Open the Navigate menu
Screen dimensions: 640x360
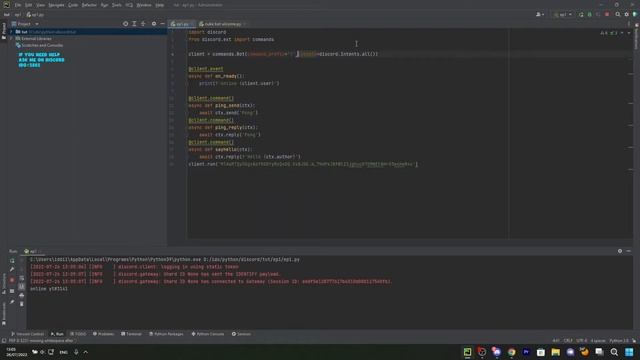56,5
